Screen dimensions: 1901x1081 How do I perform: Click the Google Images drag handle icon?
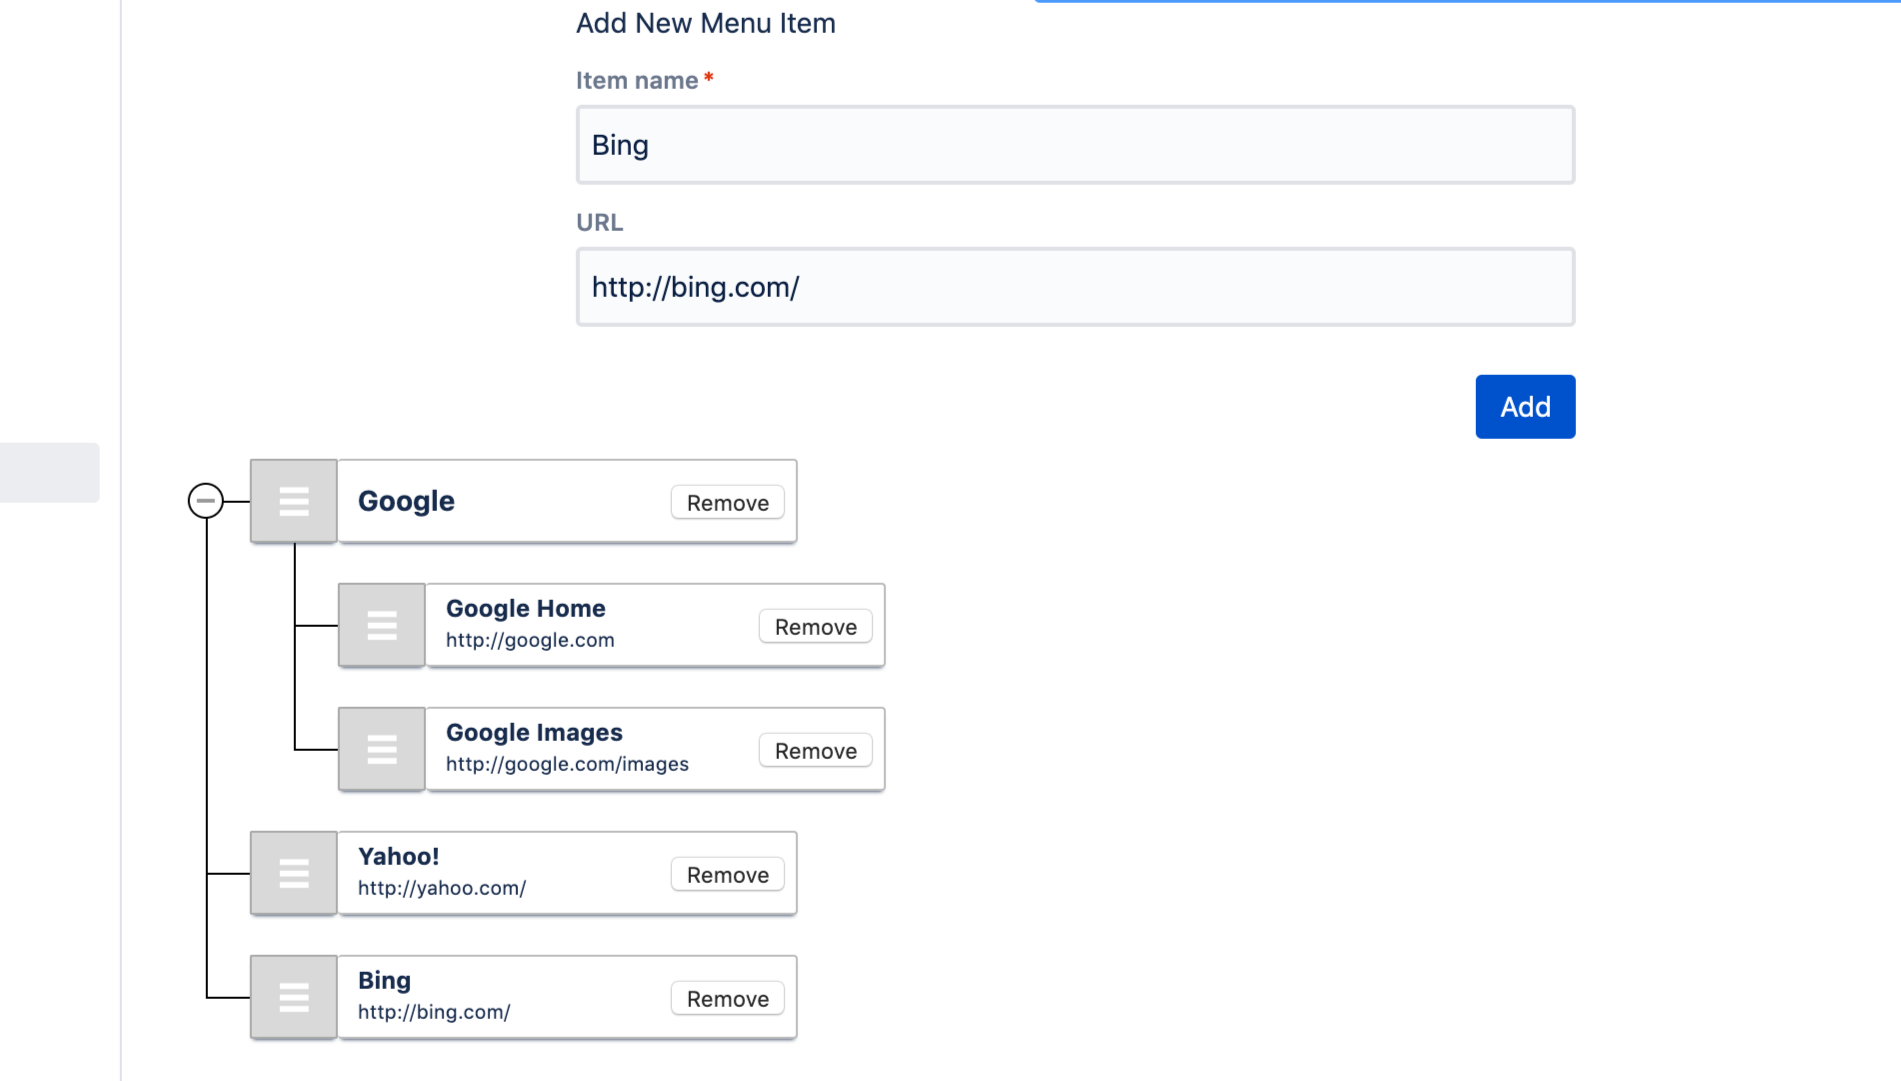click(382, 749)
